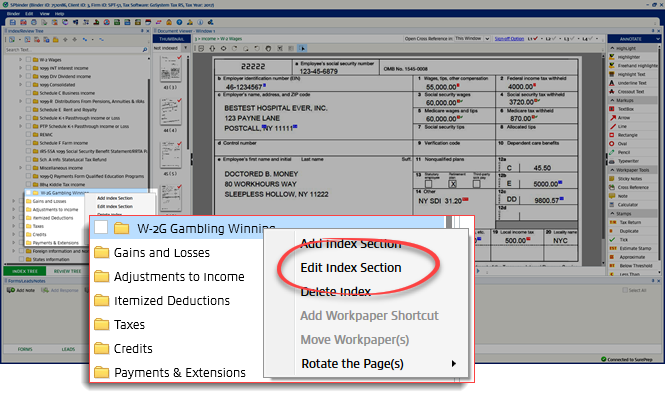Click the L1 sign-off checkmark button

pos(533,39)
